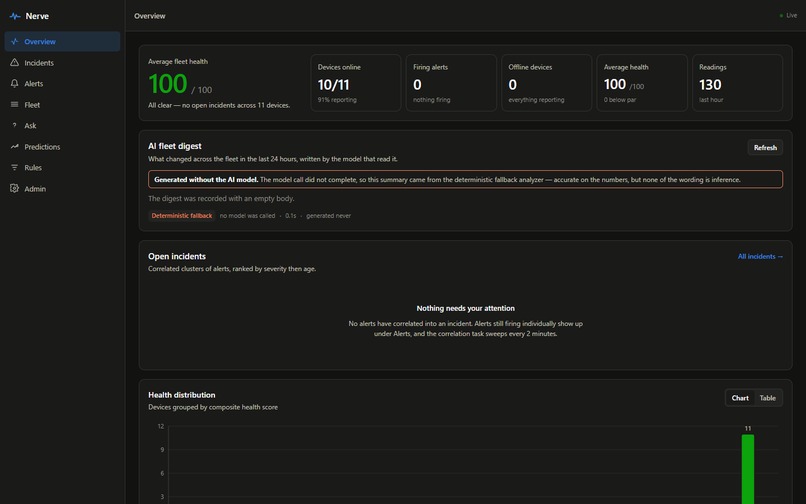Select the Readings 130 card
Viewport: 806px width, 504px height.
(737, 83)
